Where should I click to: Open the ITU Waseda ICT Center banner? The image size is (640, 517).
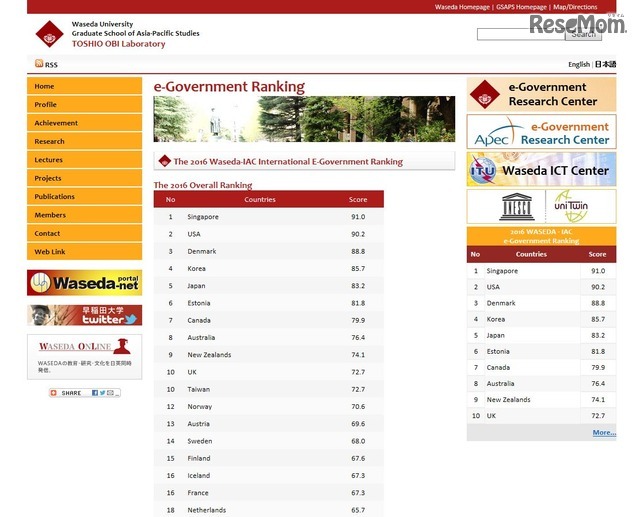click(541, 169)
